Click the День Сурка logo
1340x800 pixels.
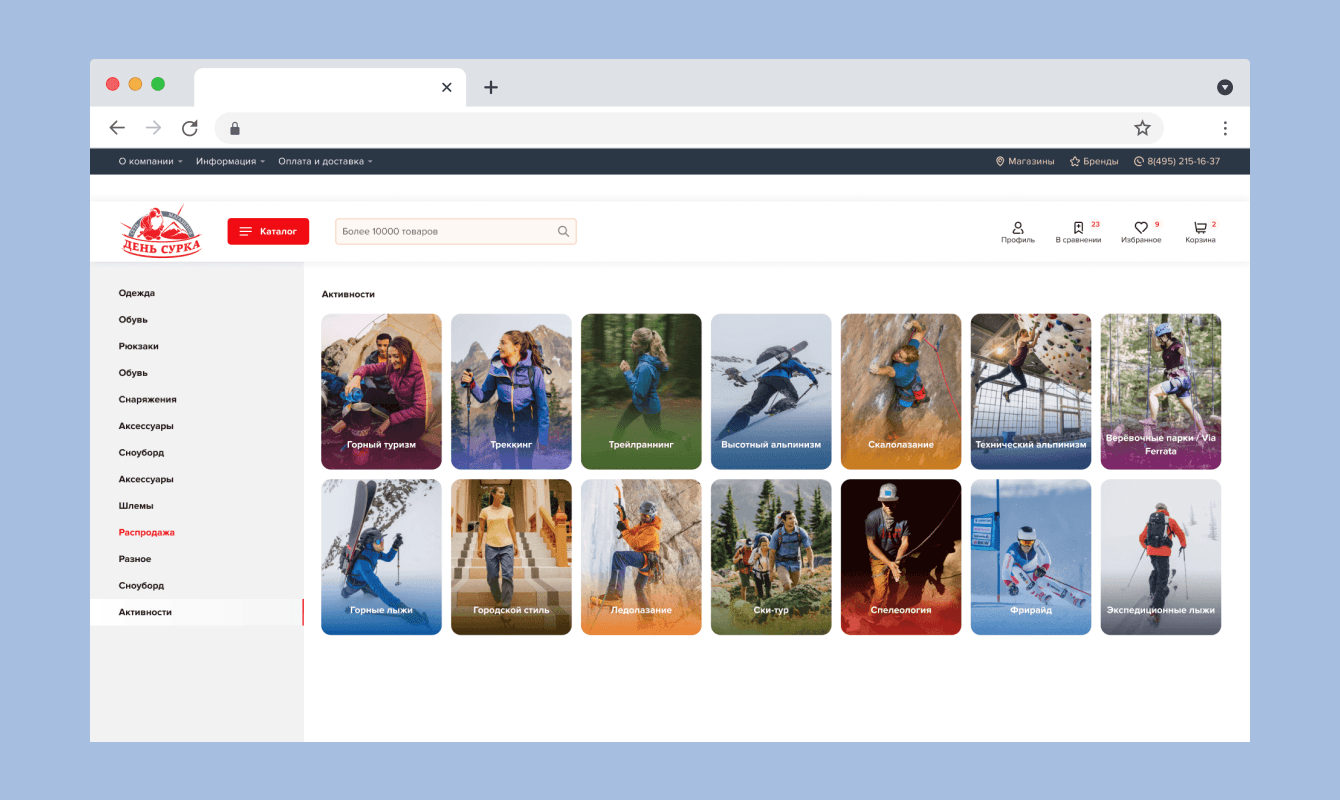161,231
